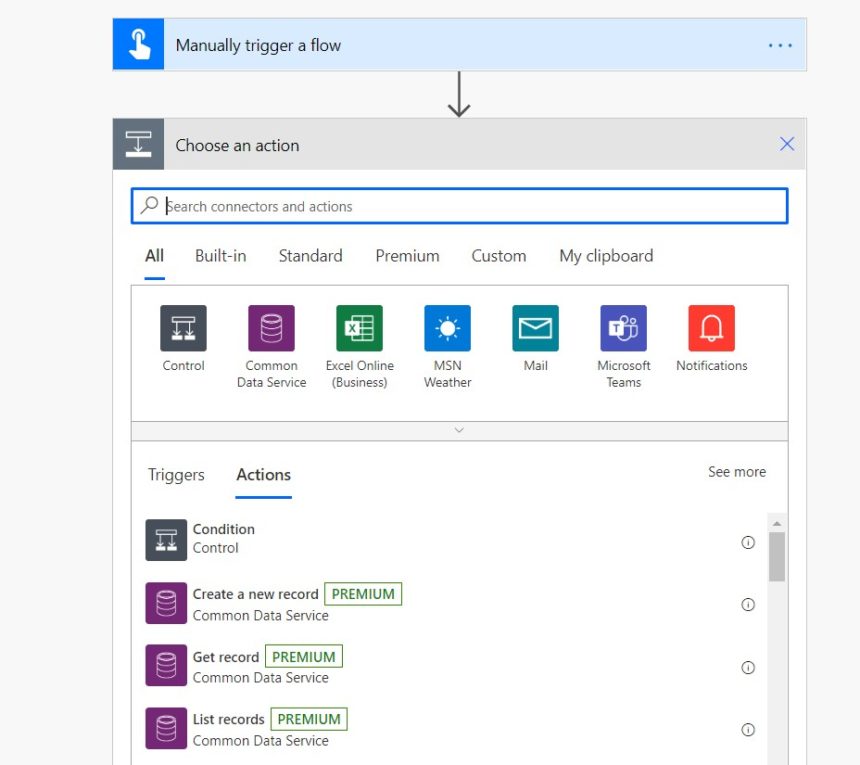The height and width of the screenshot is (765, 860).
Task: Switch to the Standard tab
Action: [x=310, y=256]
